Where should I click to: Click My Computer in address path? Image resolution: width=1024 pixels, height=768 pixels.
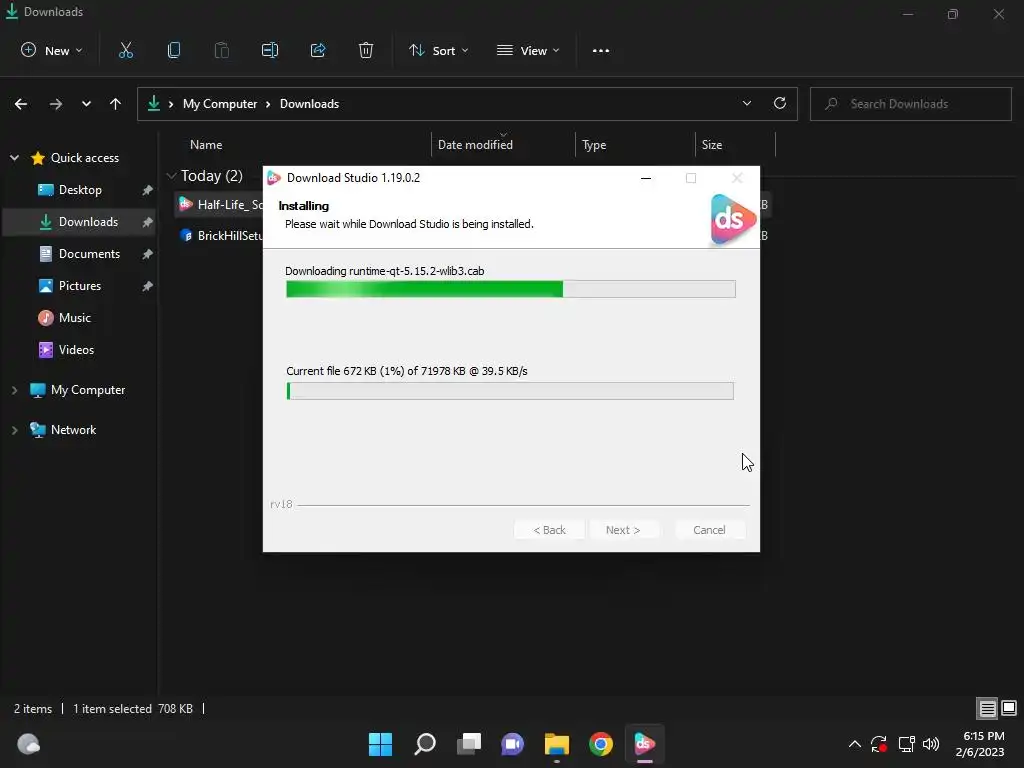click(220, 104)
